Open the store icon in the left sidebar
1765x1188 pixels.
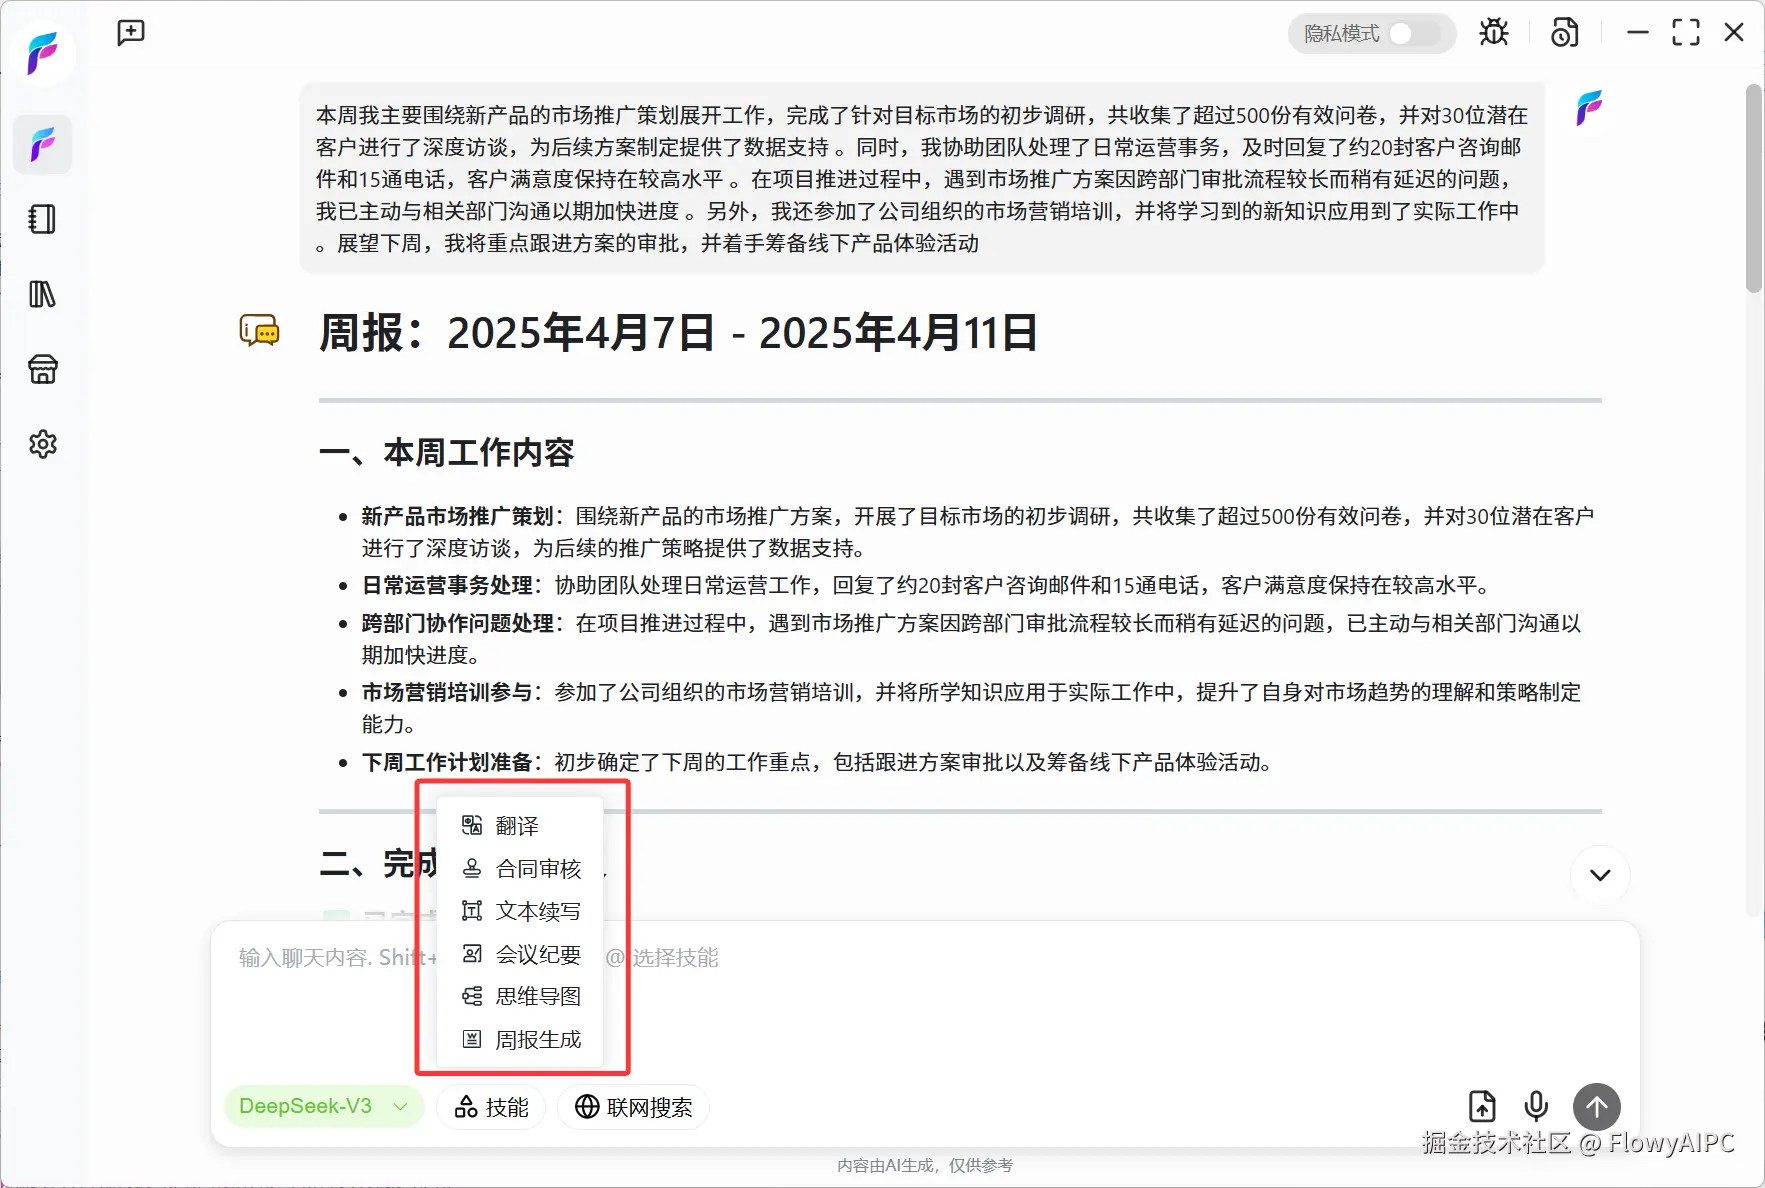(x=42, y=369)
